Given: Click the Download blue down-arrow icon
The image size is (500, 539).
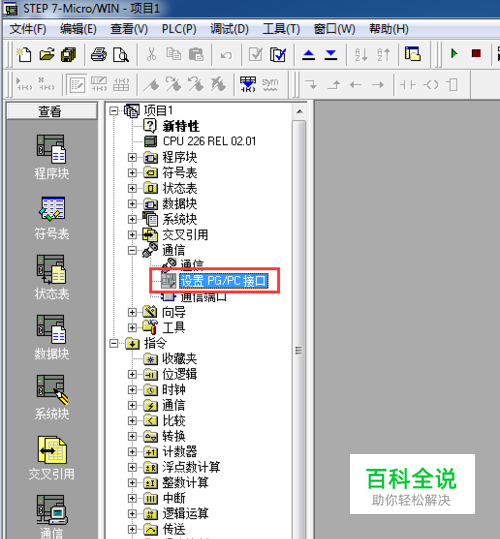Looking at the screenshot, I should 331,55.
